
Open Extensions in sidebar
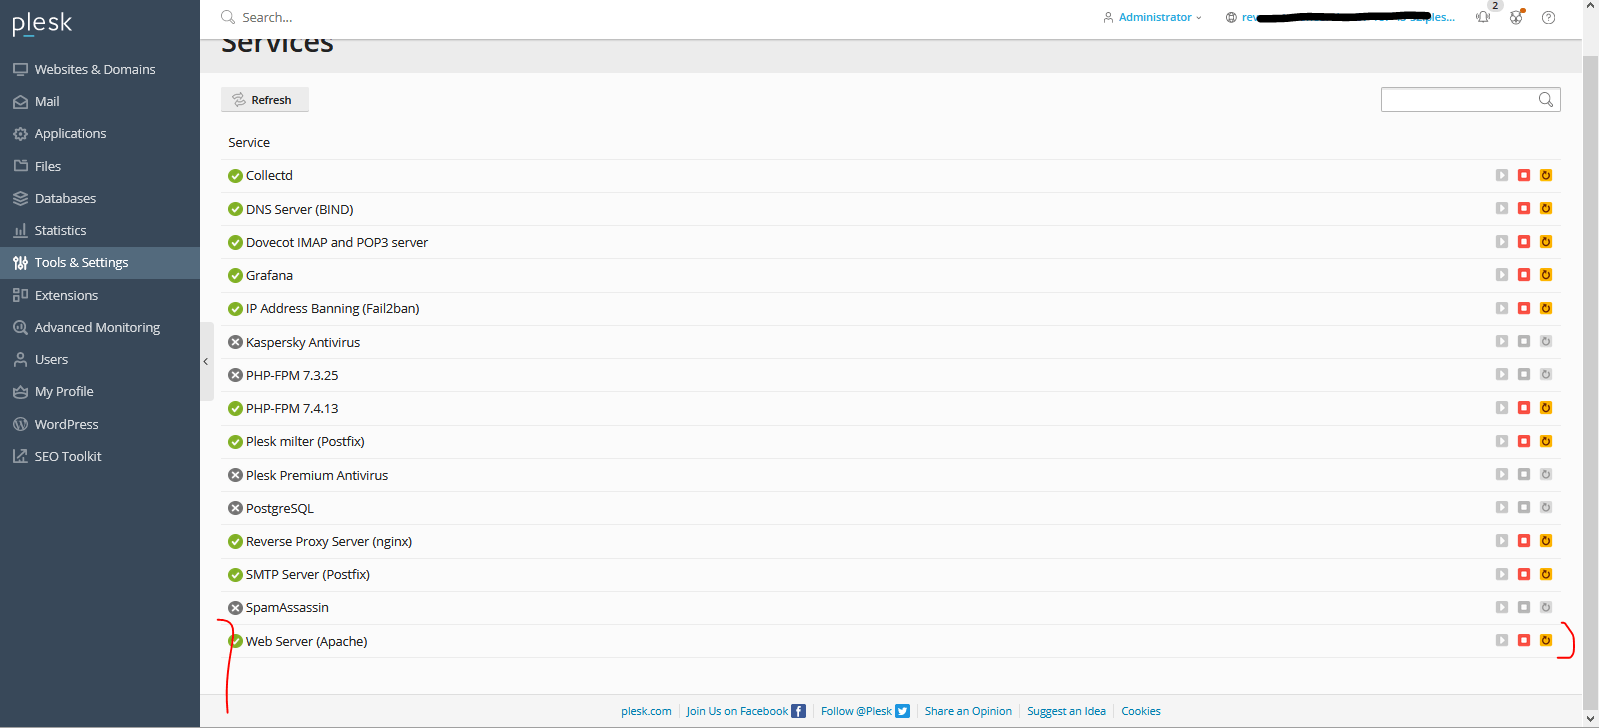coord(100,295)
